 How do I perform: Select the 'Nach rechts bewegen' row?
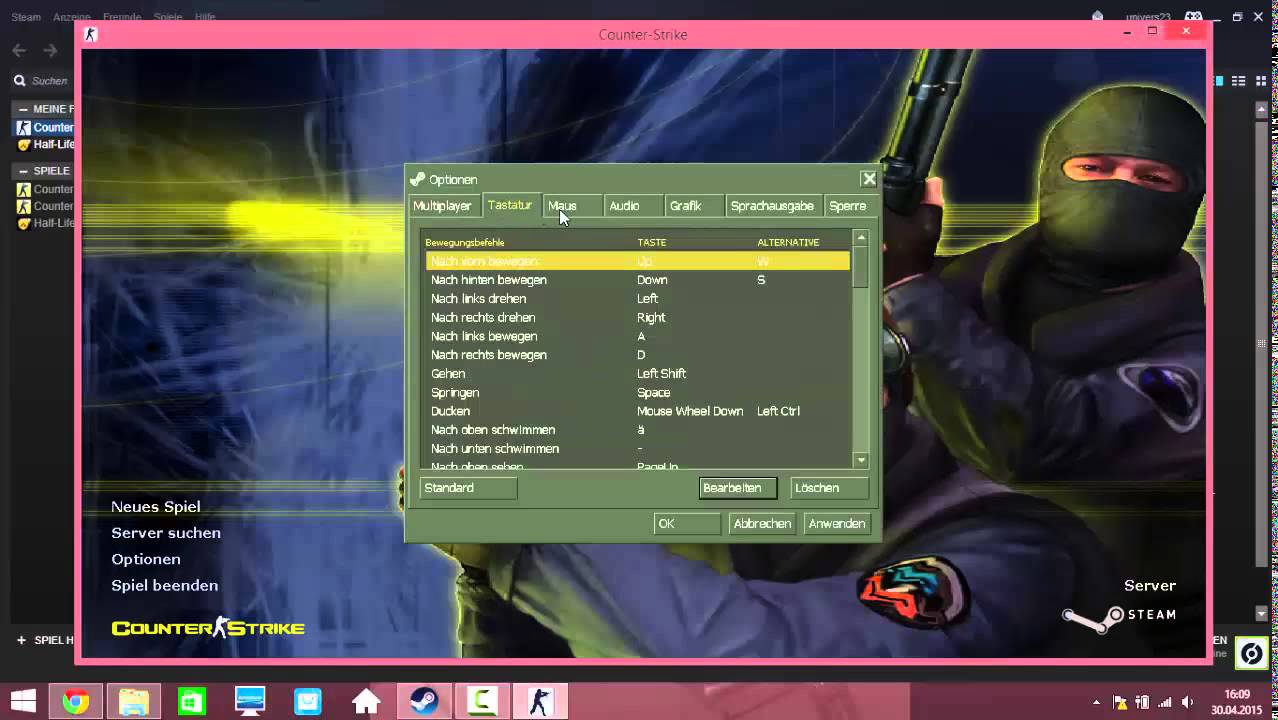[637, 355]
